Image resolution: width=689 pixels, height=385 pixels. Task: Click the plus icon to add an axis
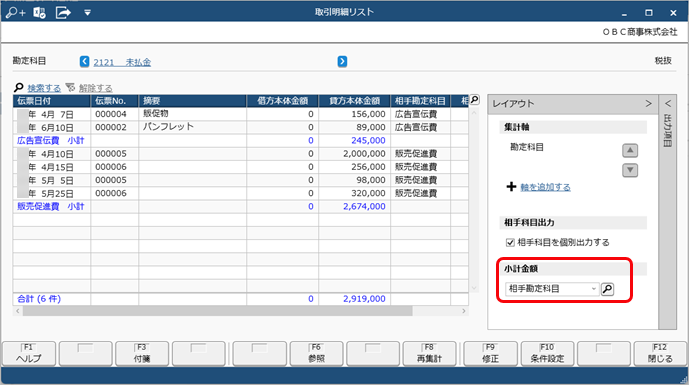(x=511, y=187)
